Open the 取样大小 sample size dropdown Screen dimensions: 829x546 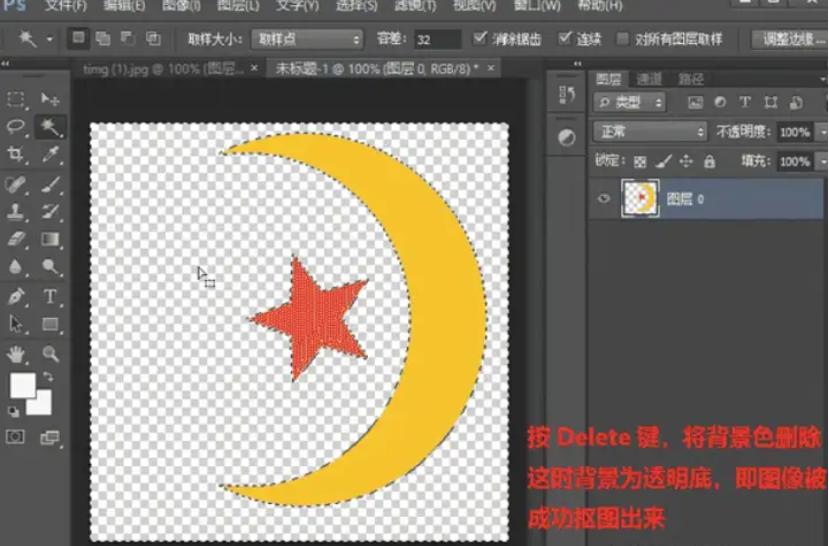click(x=306, y=39)
